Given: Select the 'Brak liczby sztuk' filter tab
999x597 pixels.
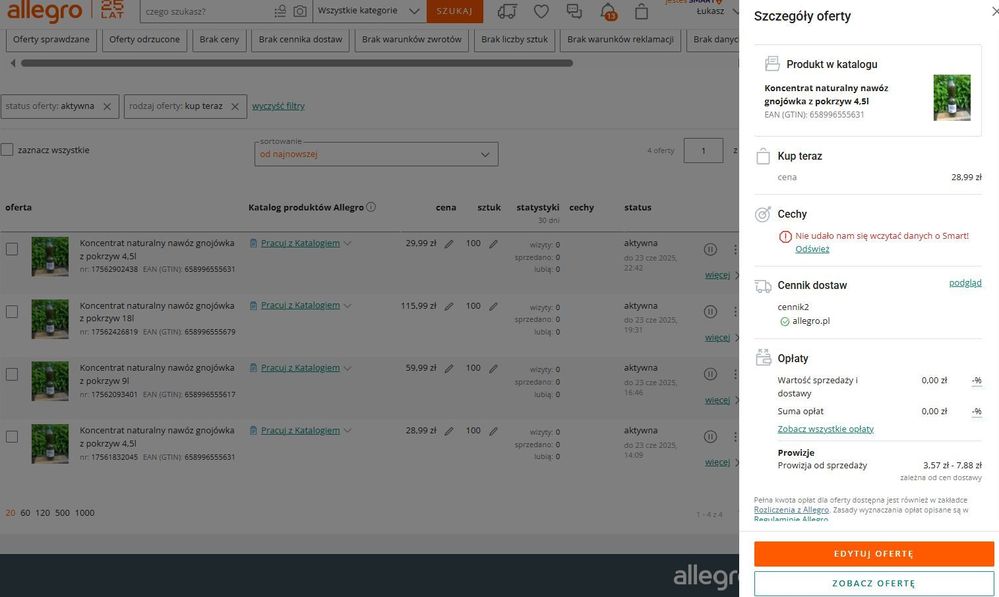Looking at the screenshot, I should pyautogui.click(x=514, y=40).
